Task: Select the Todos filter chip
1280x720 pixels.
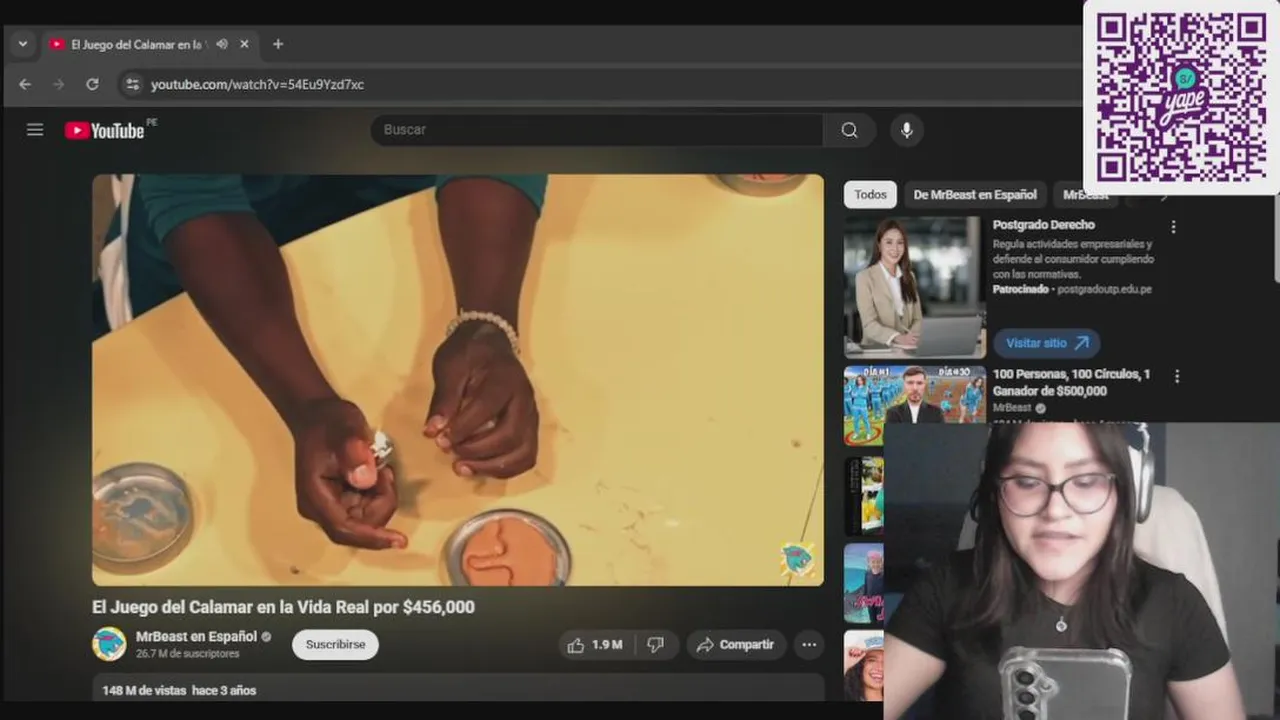Action: (x=870, y=195)
